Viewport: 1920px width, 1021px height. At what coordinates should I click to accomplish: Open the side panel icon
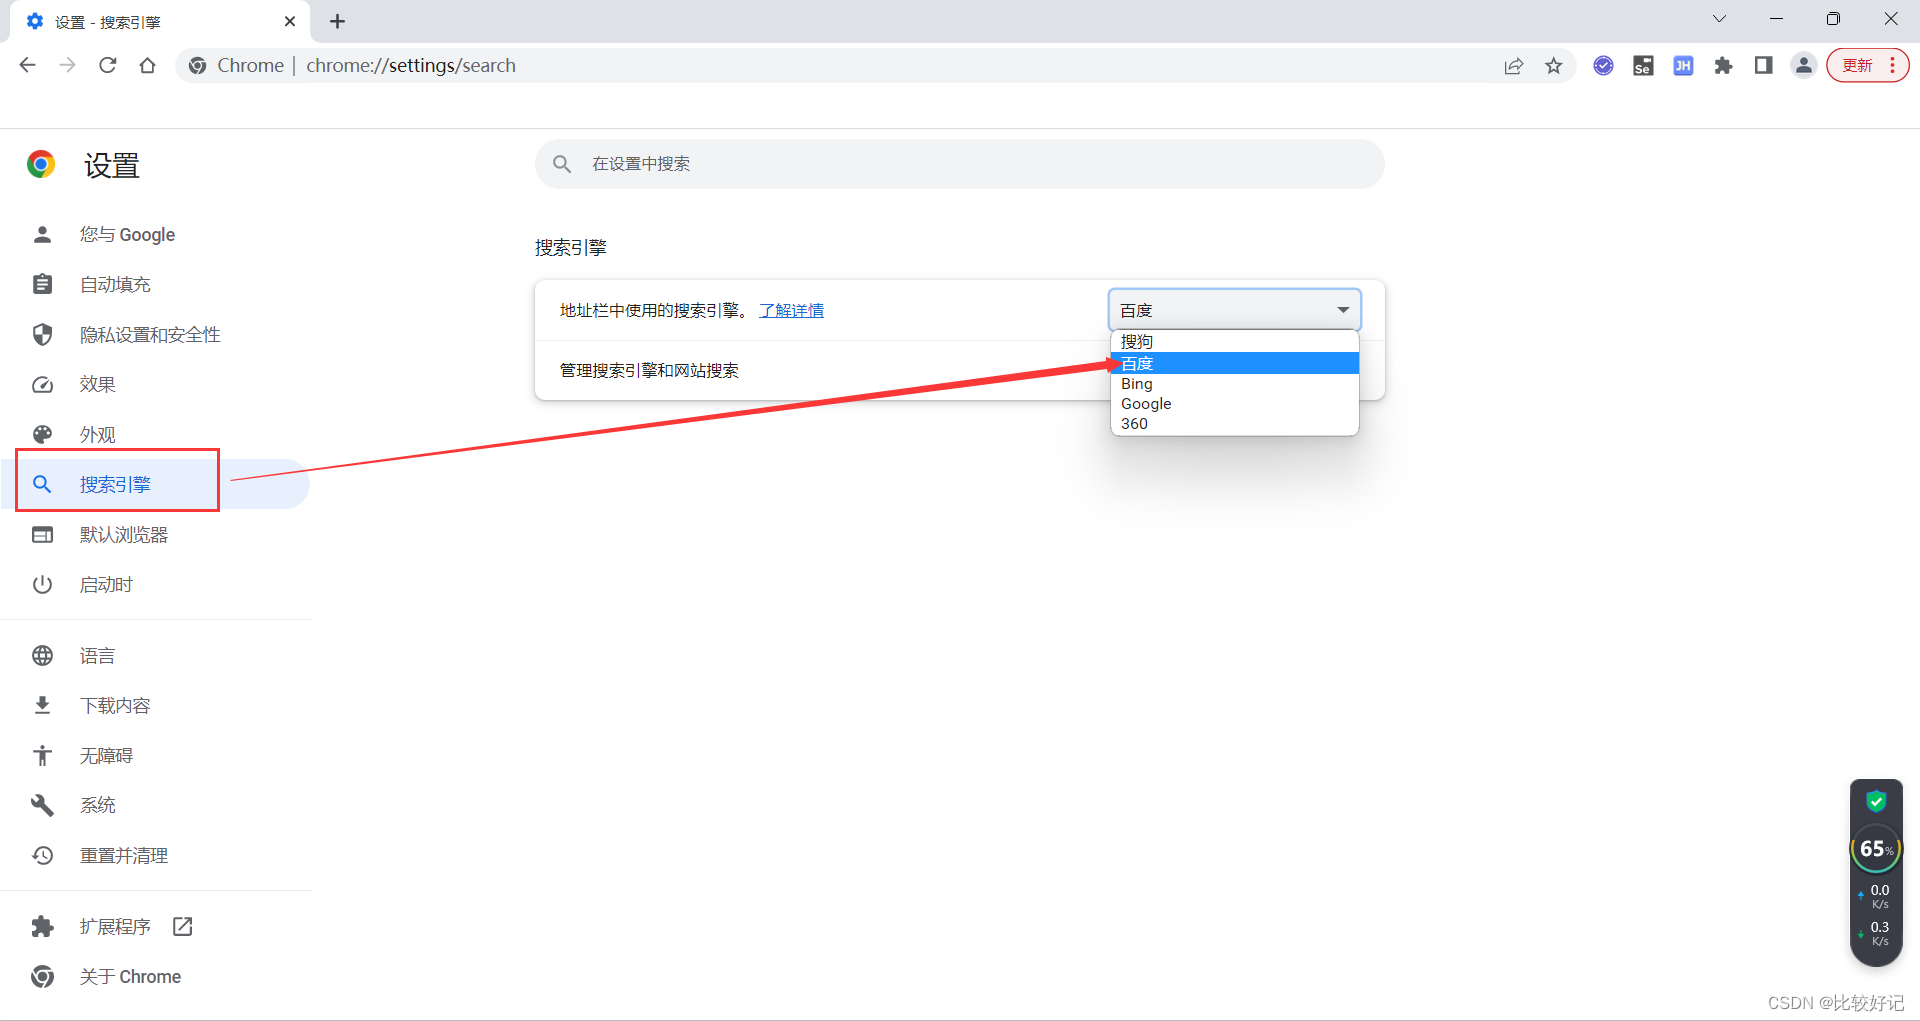click(1763, 66)
